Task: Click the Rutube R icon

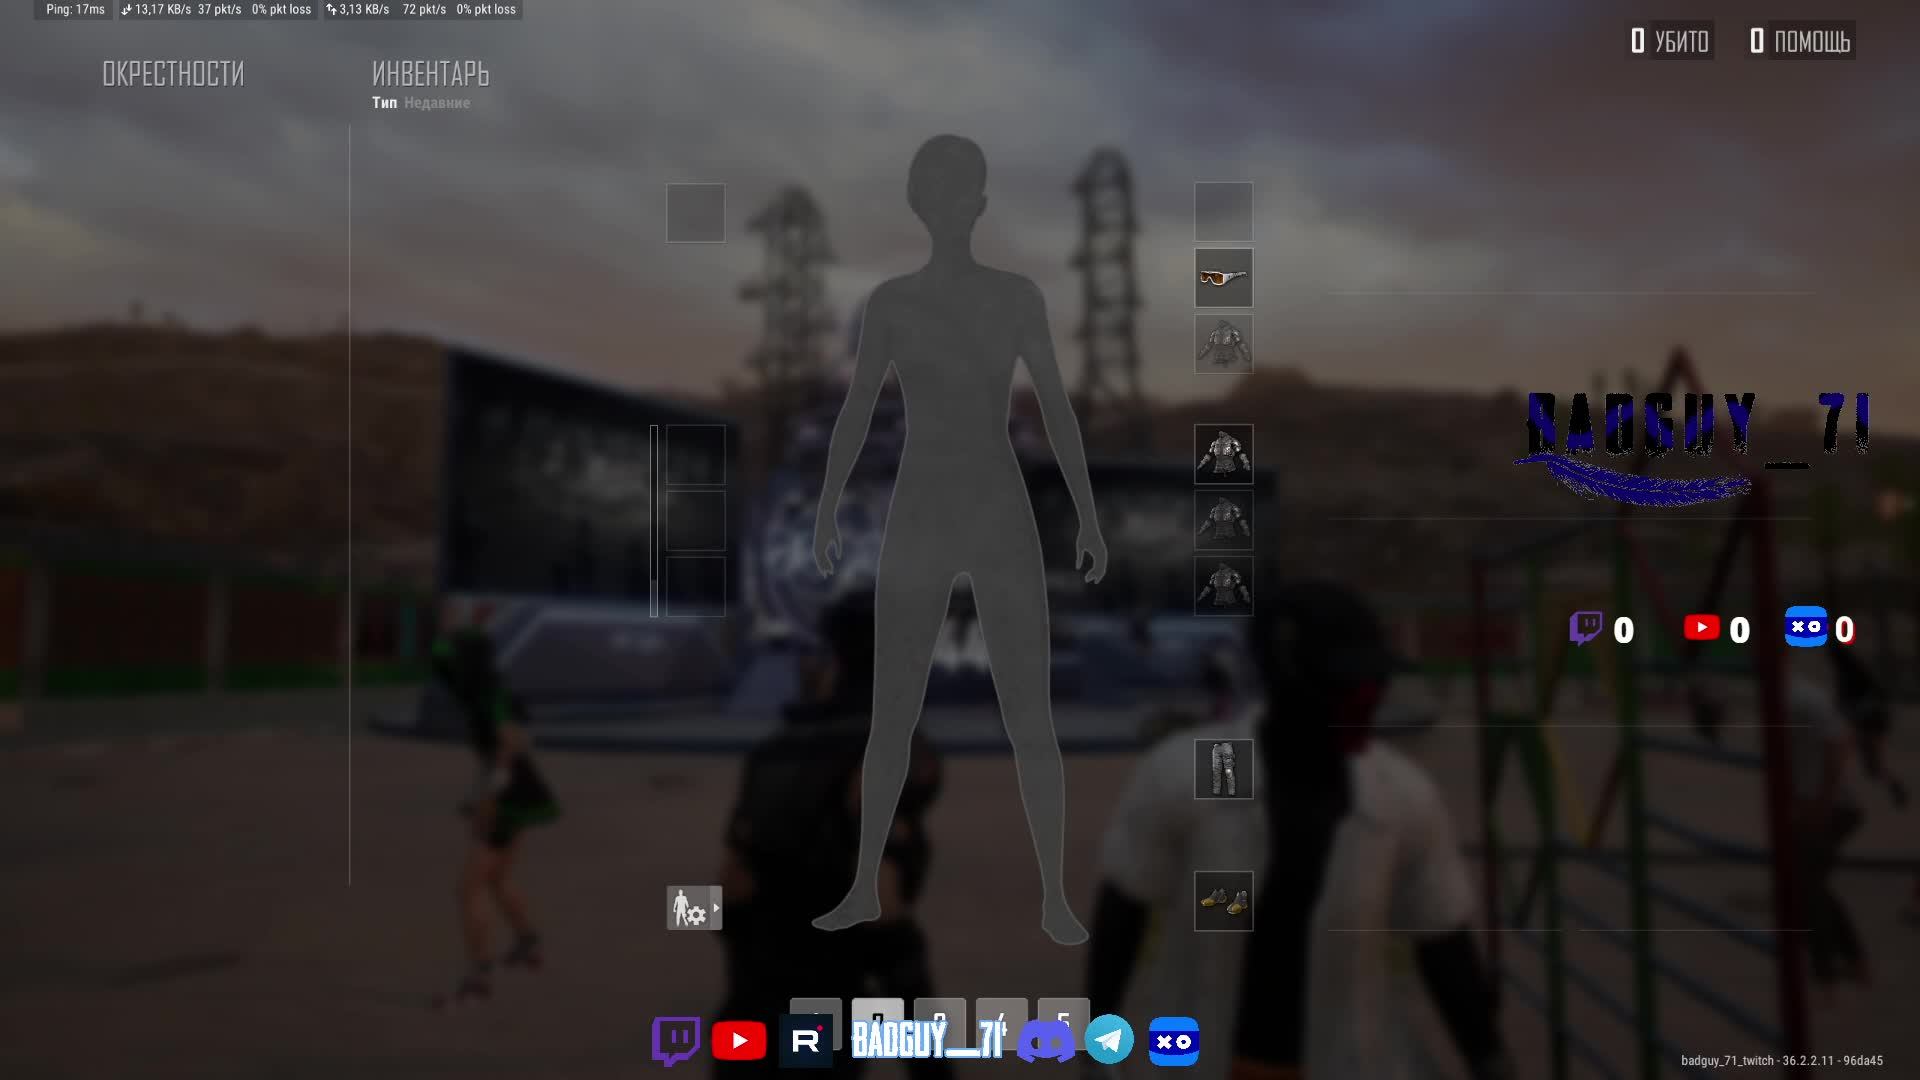Action: 805,1041
